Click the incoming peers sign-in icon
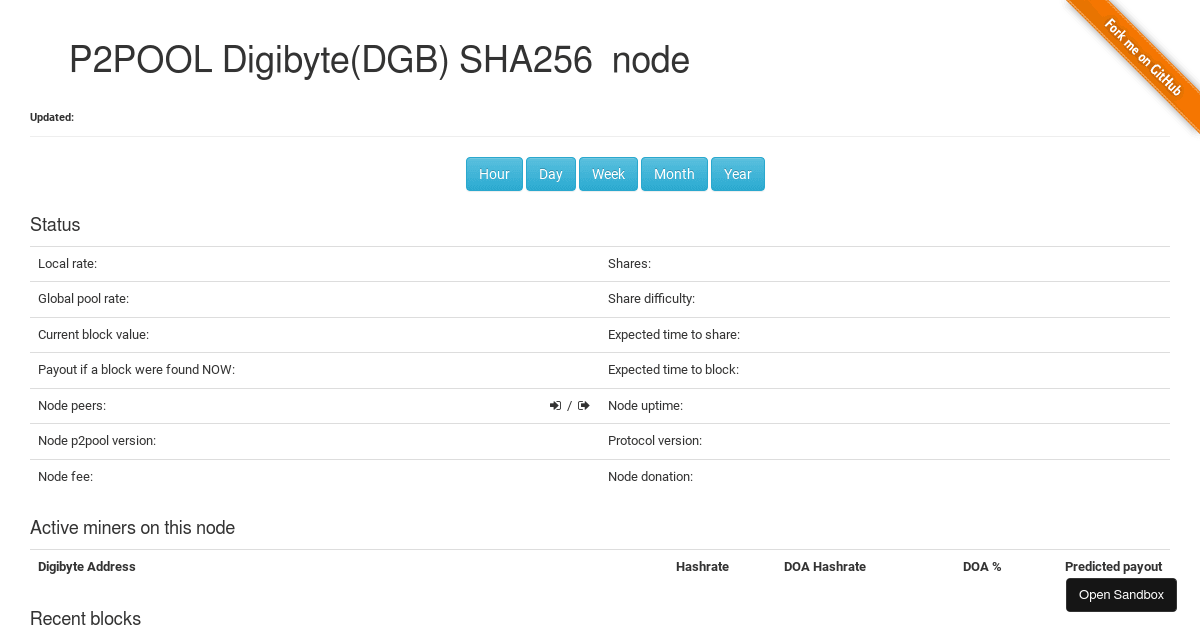This screenshot has width=1200, height=630. 555,405
